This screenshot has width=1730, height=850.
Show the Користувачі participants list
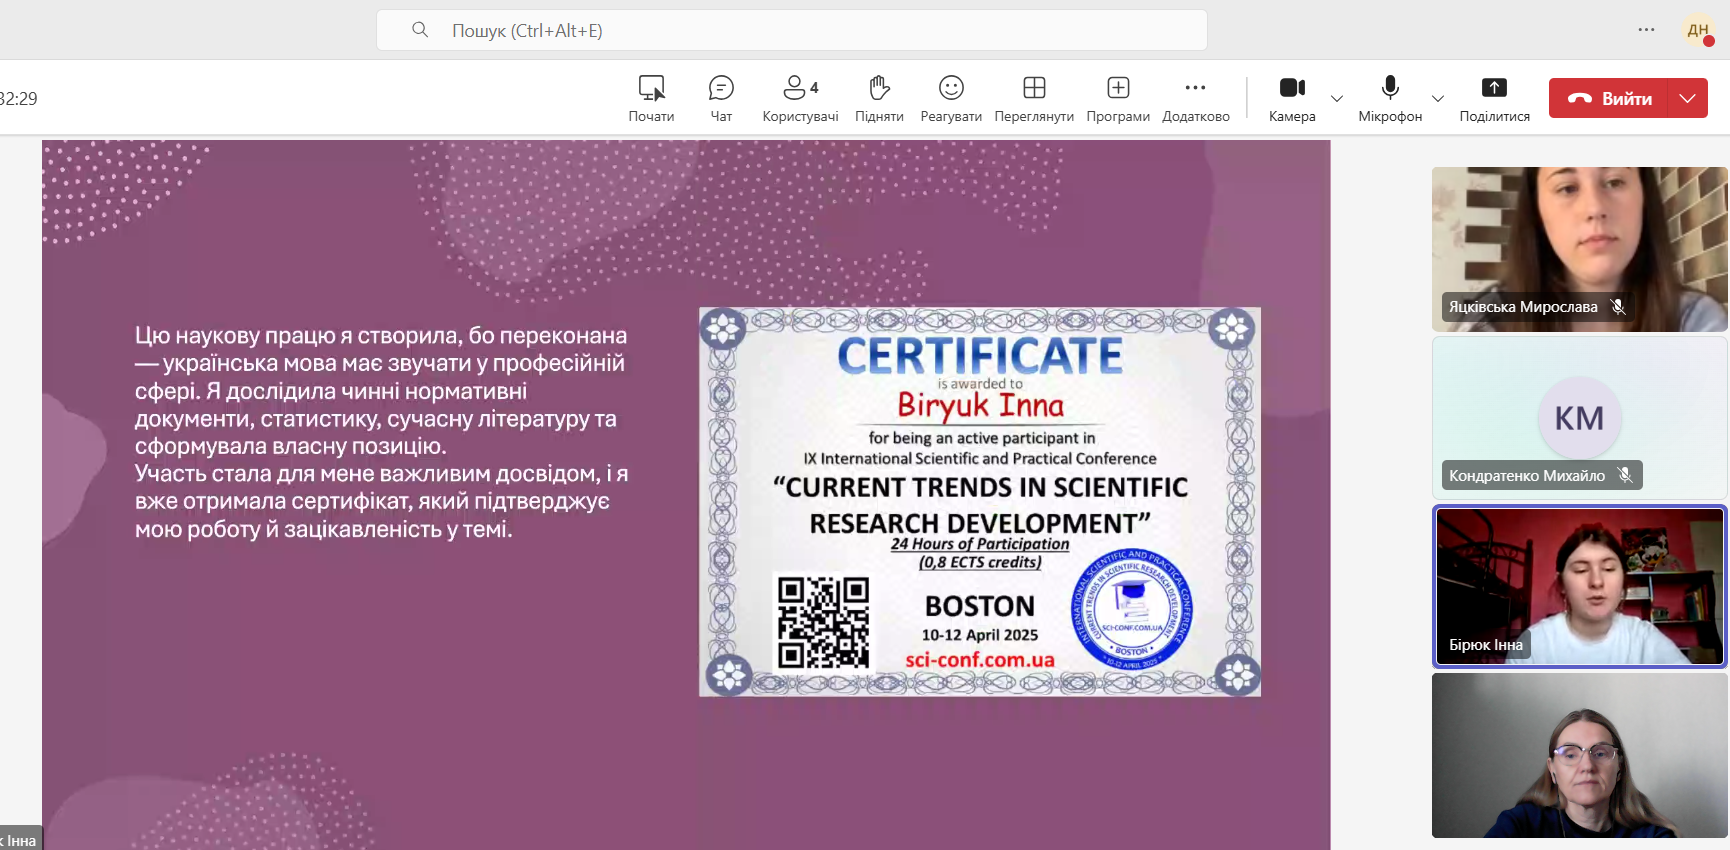pyautogui.click(x=800, y=98)
